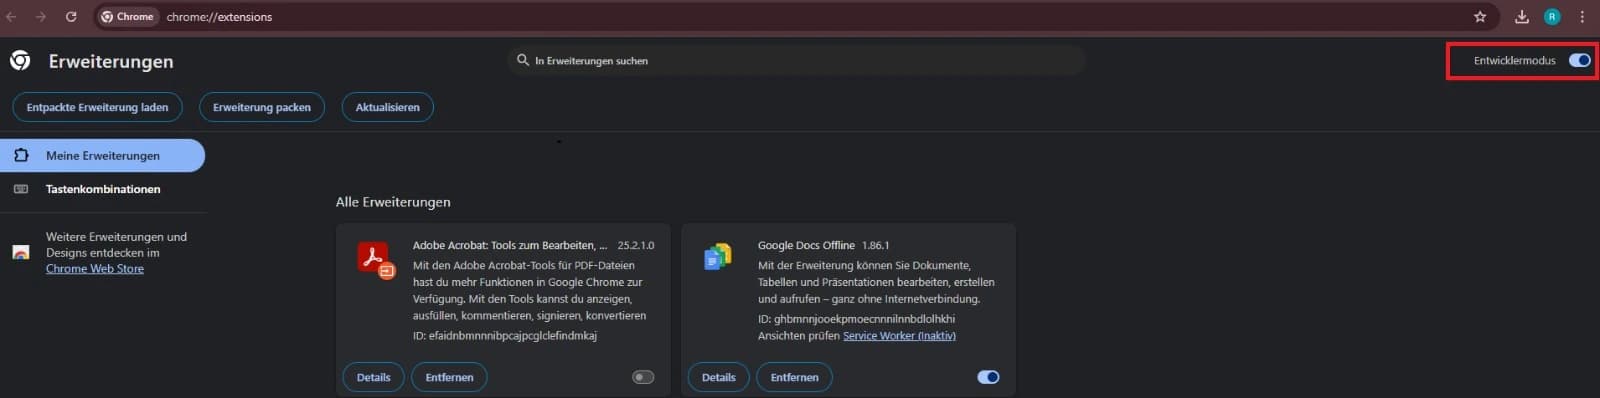Click the Aktualisieren button
The width and height of the screenshot is (1600, 398).
point(388,107)
